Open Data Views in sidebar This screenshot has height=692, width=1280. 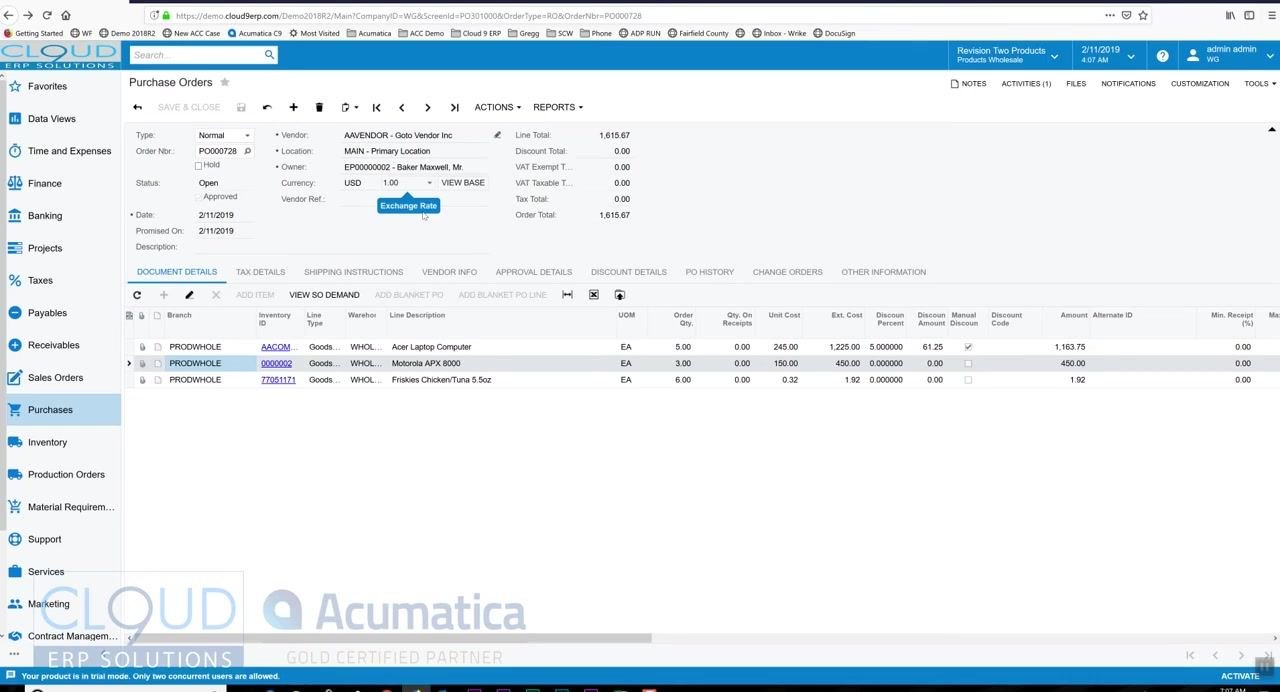[51, 118]
